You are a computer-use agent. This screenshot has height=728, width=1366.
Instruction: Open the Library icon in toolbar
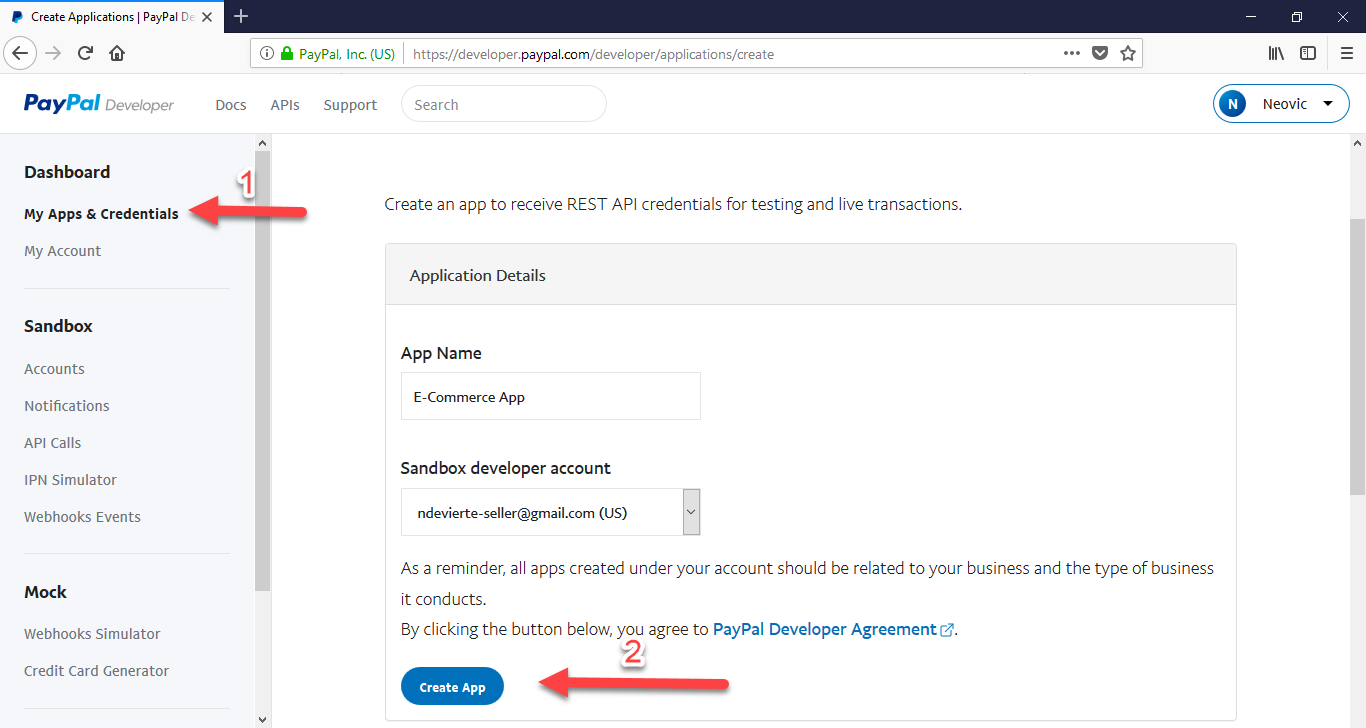[x=1276, y=53]
